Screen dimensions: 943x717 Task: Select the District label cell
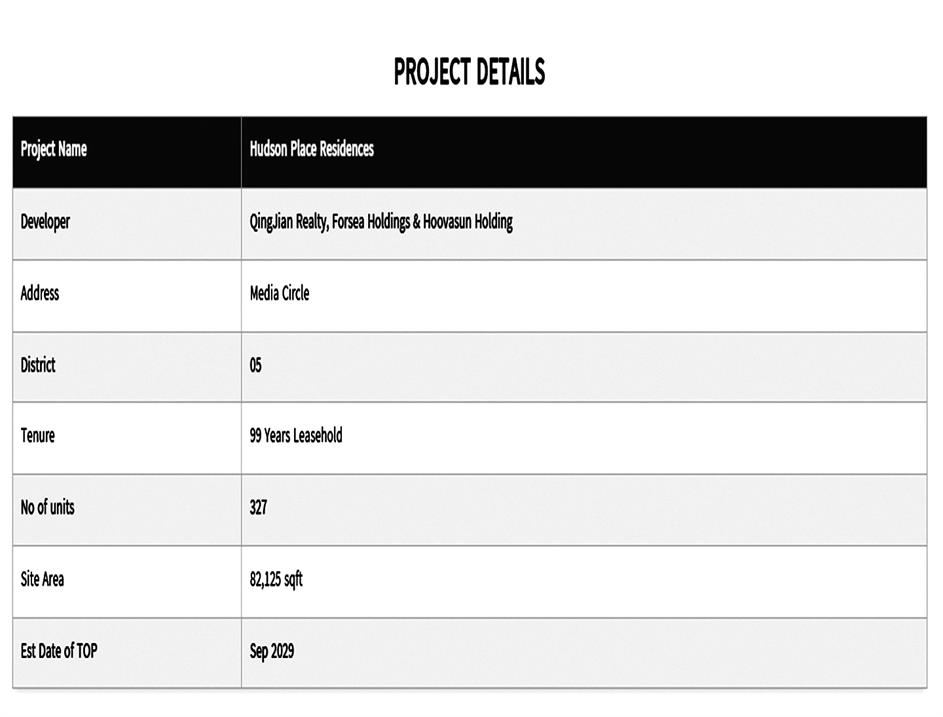[x=127, y=367]
